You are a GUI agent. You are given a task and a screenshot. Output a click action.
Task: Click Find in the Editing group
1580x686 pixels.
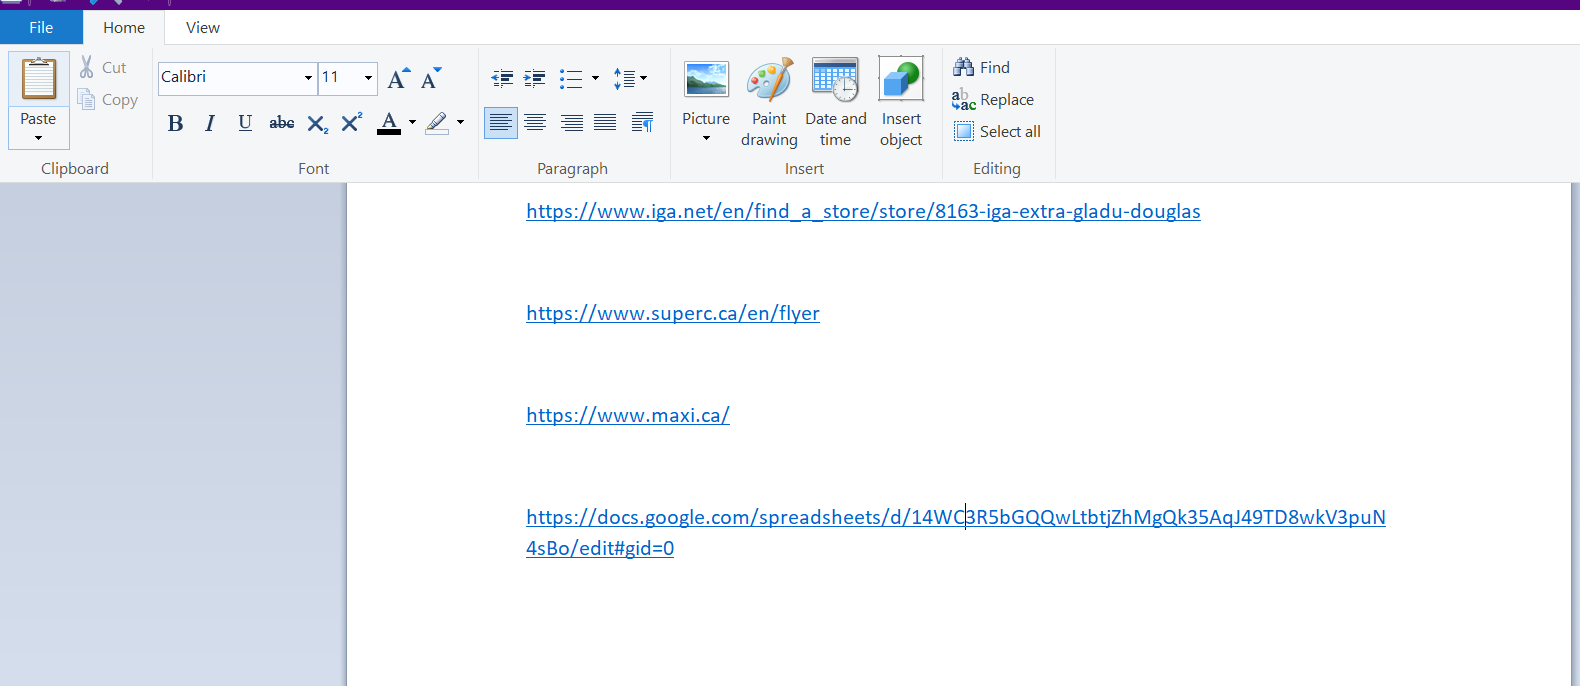coord(982,68)
